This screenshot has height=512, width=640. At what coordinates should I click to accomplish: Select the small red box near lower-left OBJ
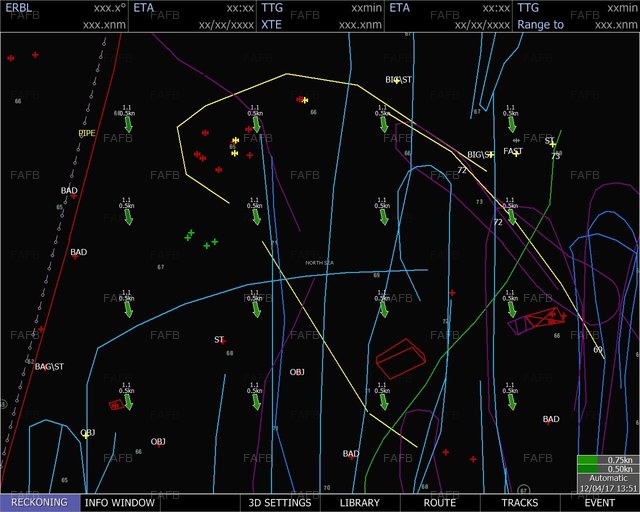coord(117,404)
